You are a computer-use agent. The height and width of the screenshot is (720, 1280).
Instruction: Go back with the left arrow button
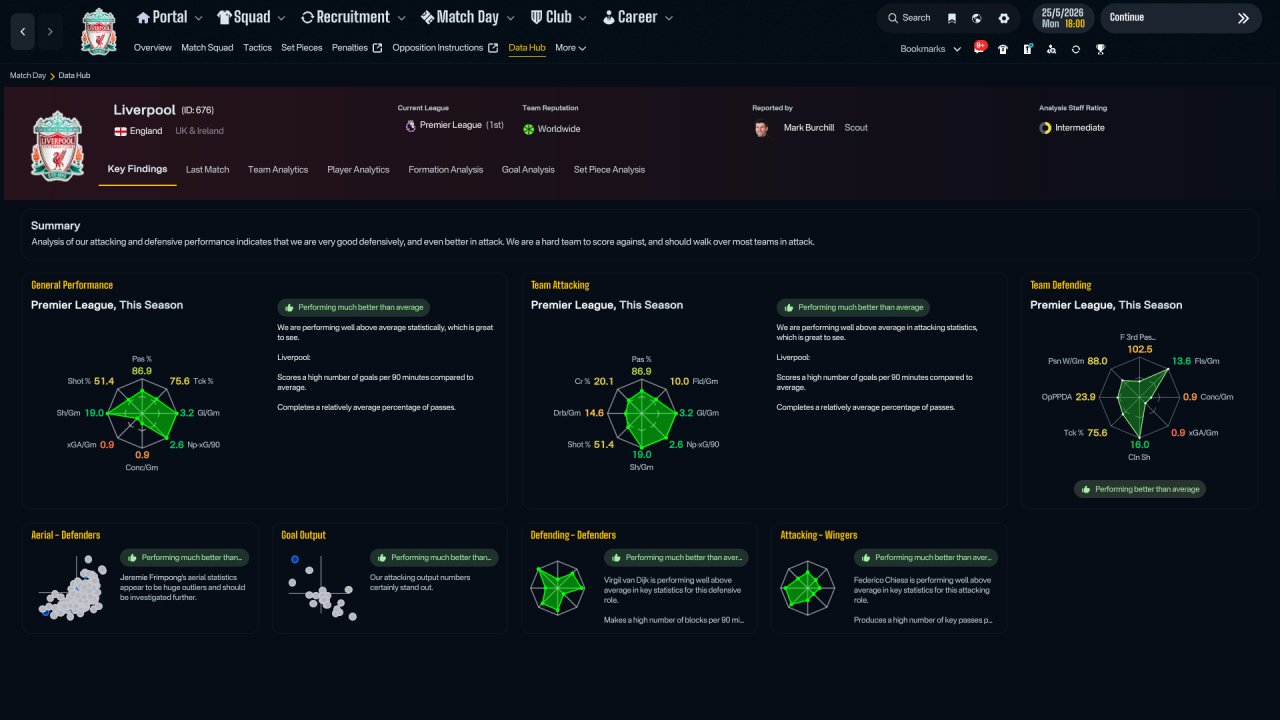click(23, 32)
